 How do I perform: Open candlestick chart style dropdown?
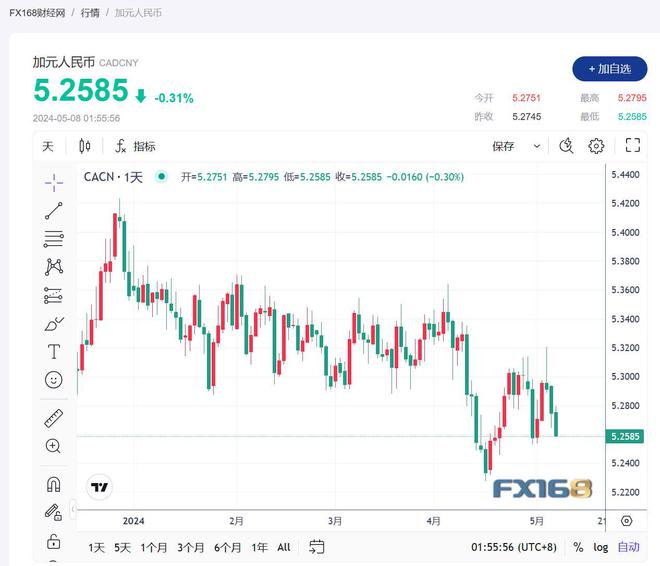(85, 146)
